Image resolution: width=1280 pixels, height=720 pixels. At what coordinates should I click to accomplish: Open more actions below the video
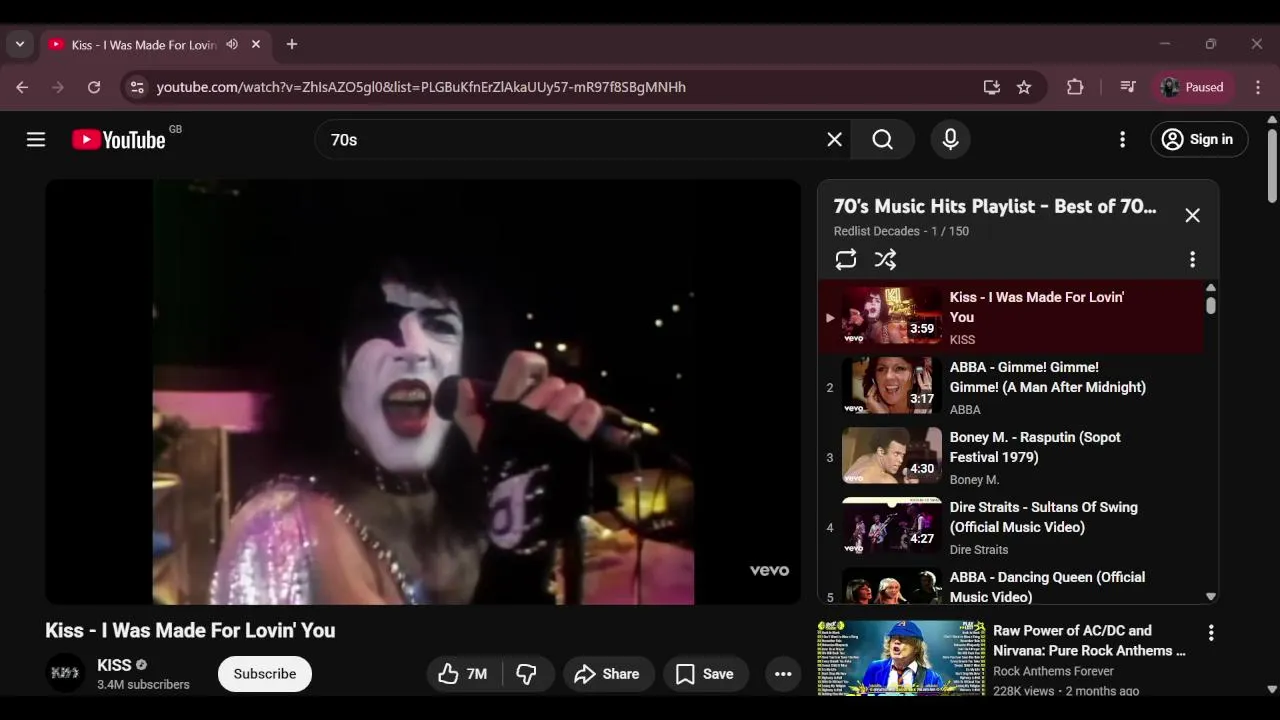pos(783,674)
